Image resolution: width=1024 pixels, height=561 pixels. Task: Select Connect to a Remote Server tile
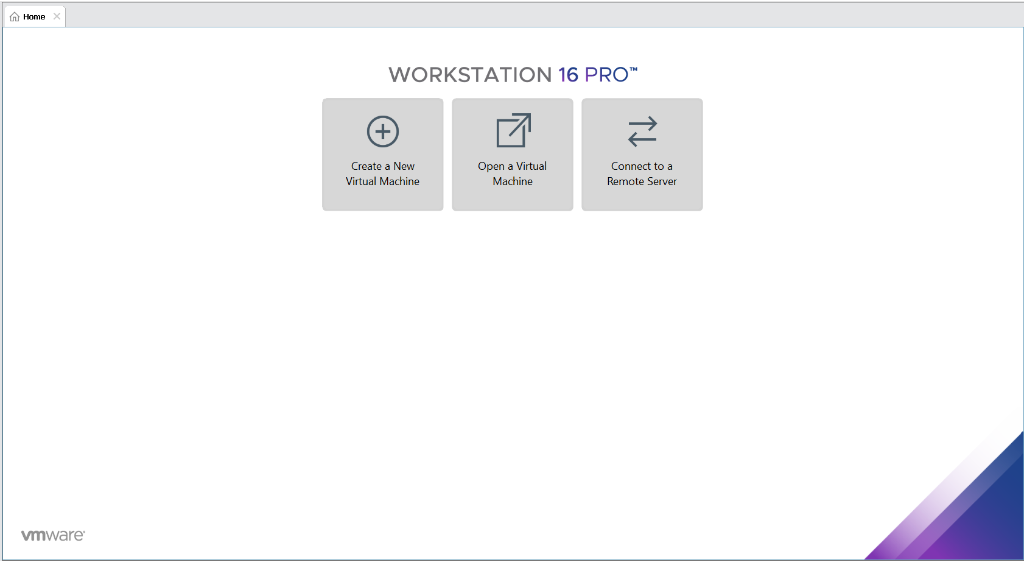point(642,155)
